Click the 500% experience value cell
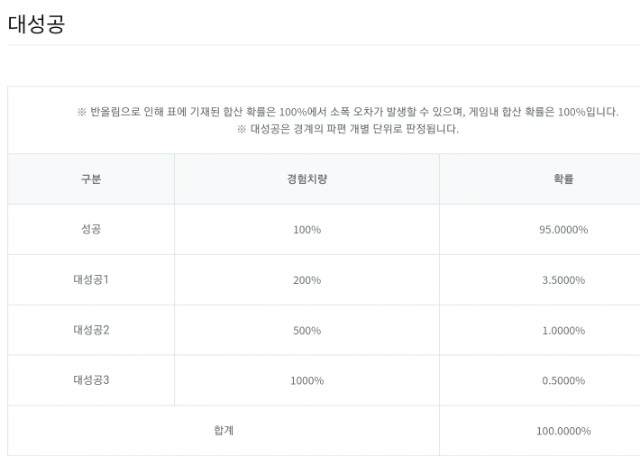This screenshot has width=640, height=456. 306,330
